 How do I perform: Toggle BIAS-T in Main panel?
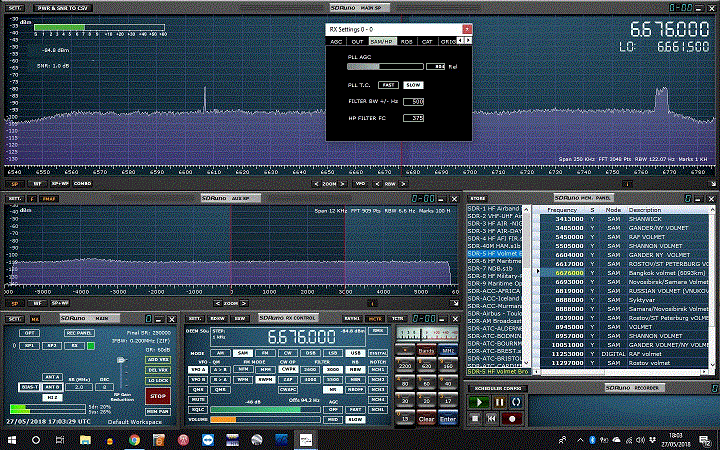tap(29, 387)
